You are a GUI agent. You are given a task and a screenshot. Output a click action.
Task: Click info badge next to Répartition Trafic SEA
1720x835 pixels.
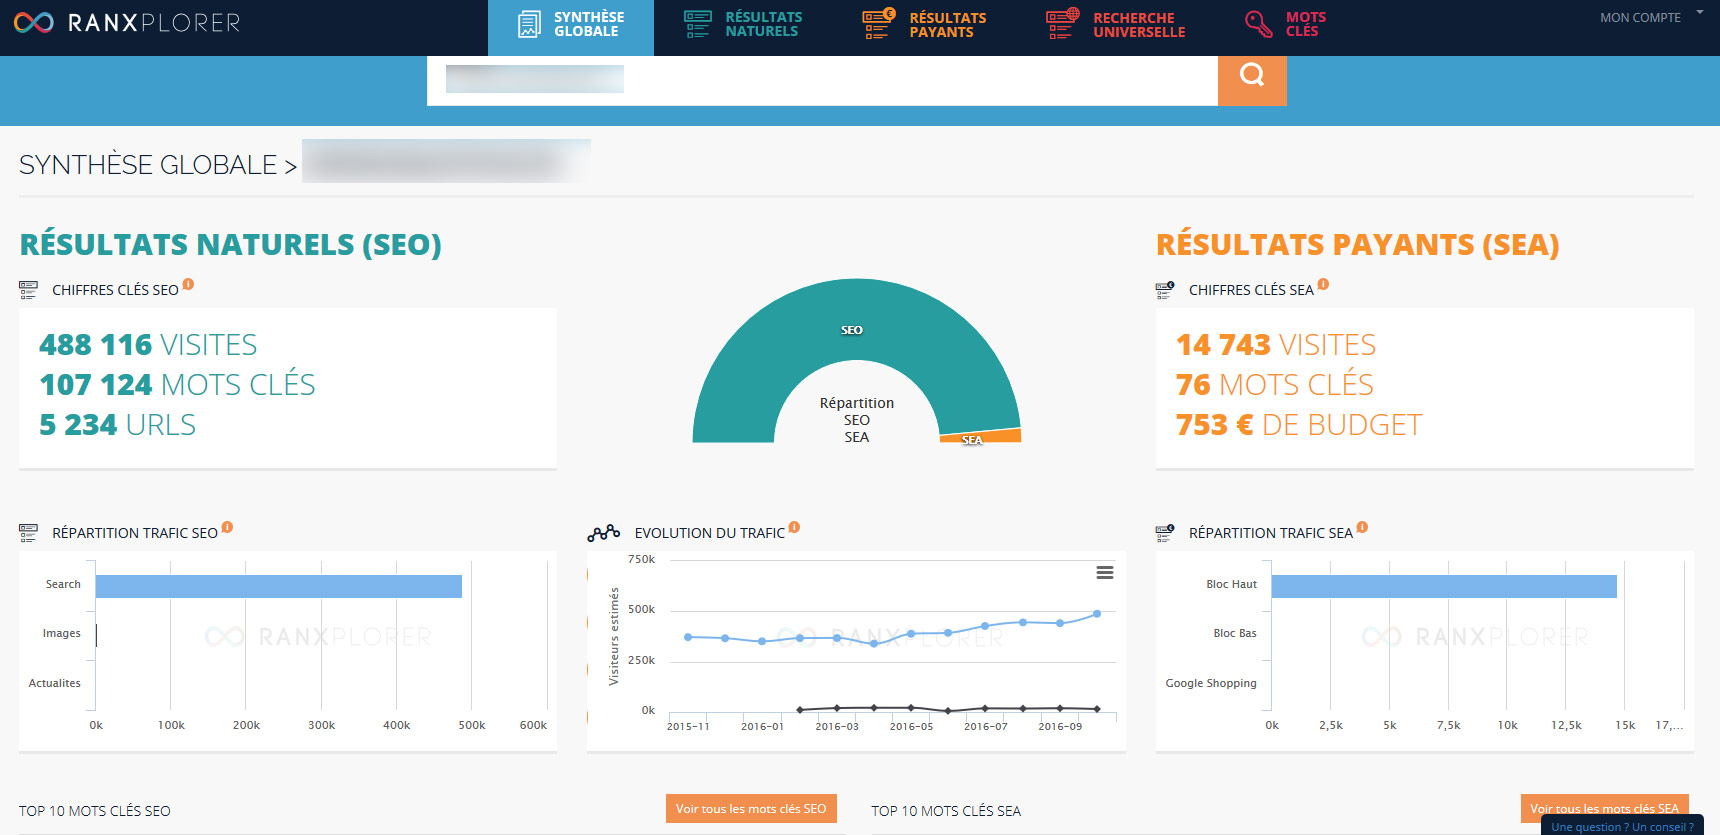point(1362,527)
